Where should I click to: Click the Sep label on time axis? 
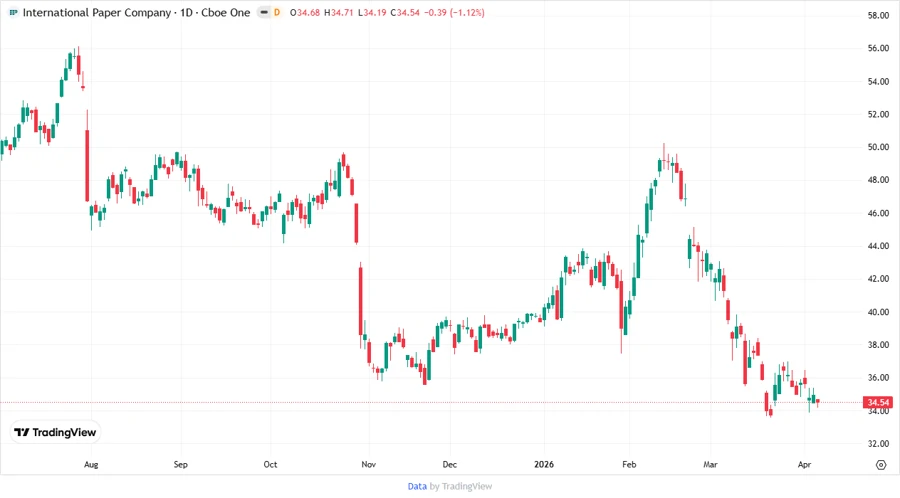coord(181,464)
